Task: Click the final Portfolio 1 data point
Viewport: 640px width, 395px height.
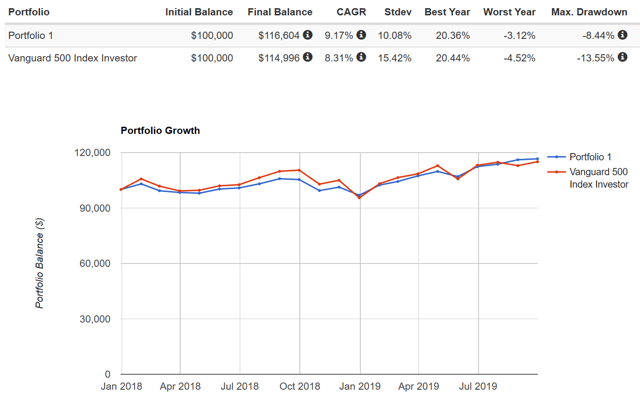Action: coord(537,159)
